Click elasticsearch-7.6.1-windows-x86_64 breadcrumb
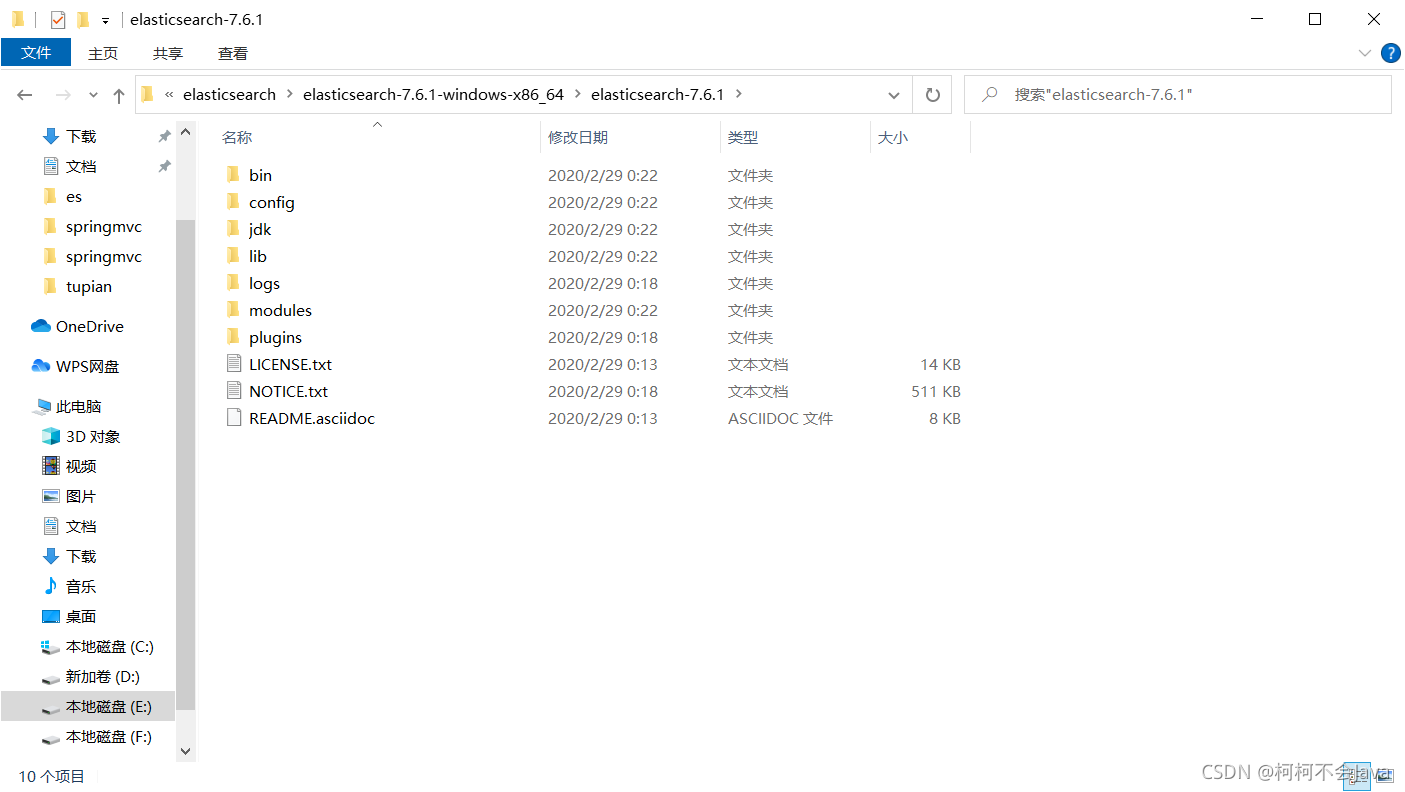The image size is (1405, 792). (433, 95)
